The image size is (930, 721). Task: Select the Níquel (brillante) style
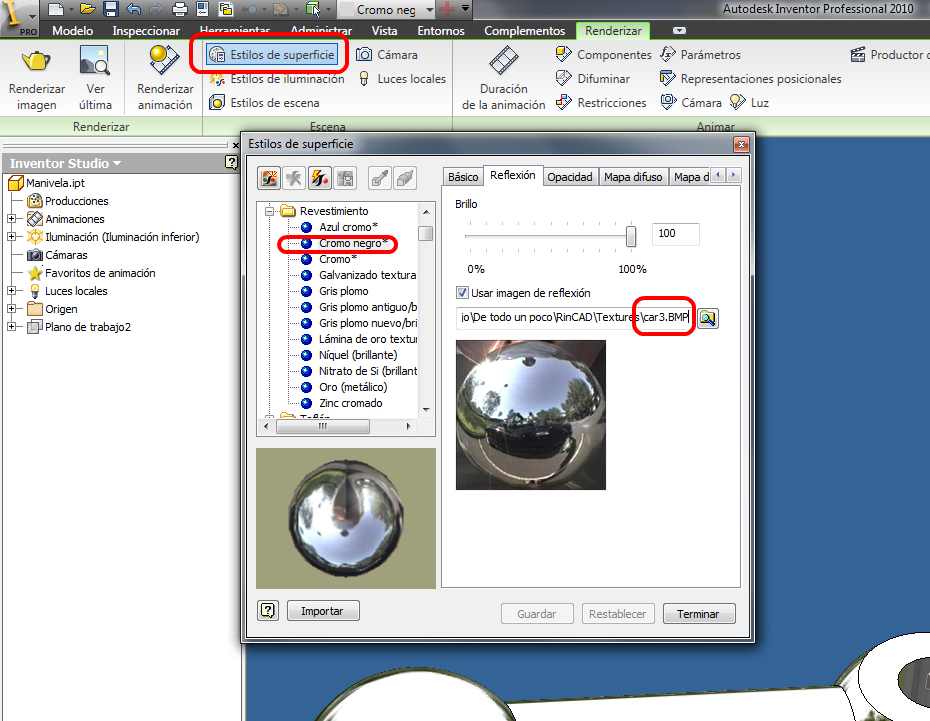357,355
